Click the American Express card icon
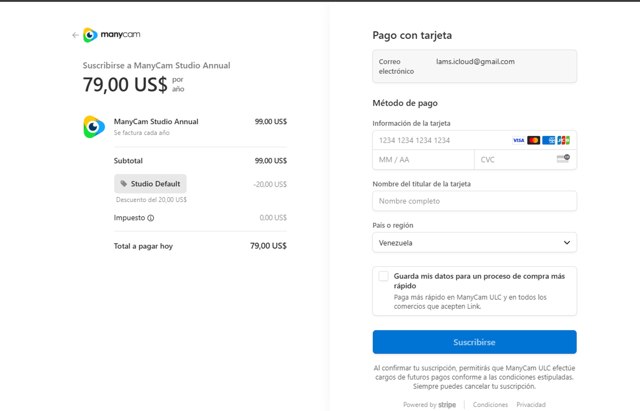The height and width of the screenshot is (411, 640). [549, 140]
